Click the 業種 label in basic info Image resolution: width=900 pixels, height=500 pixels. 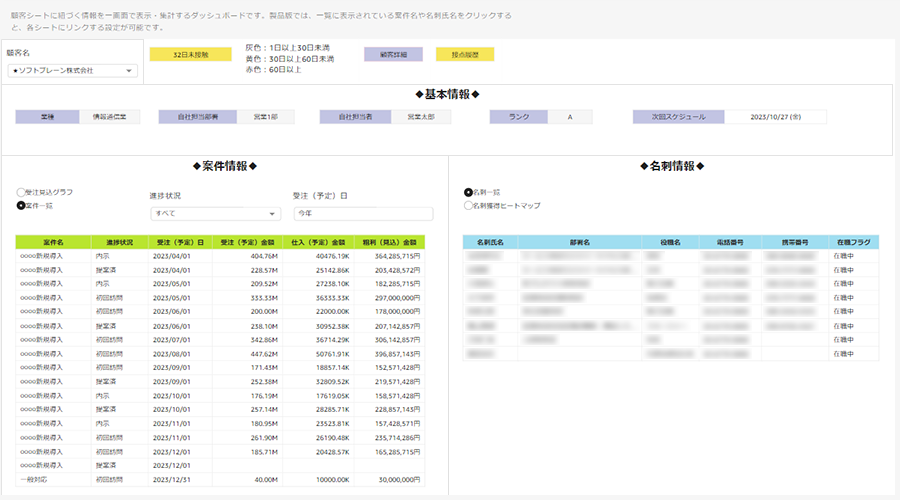[x=47, y=117]
